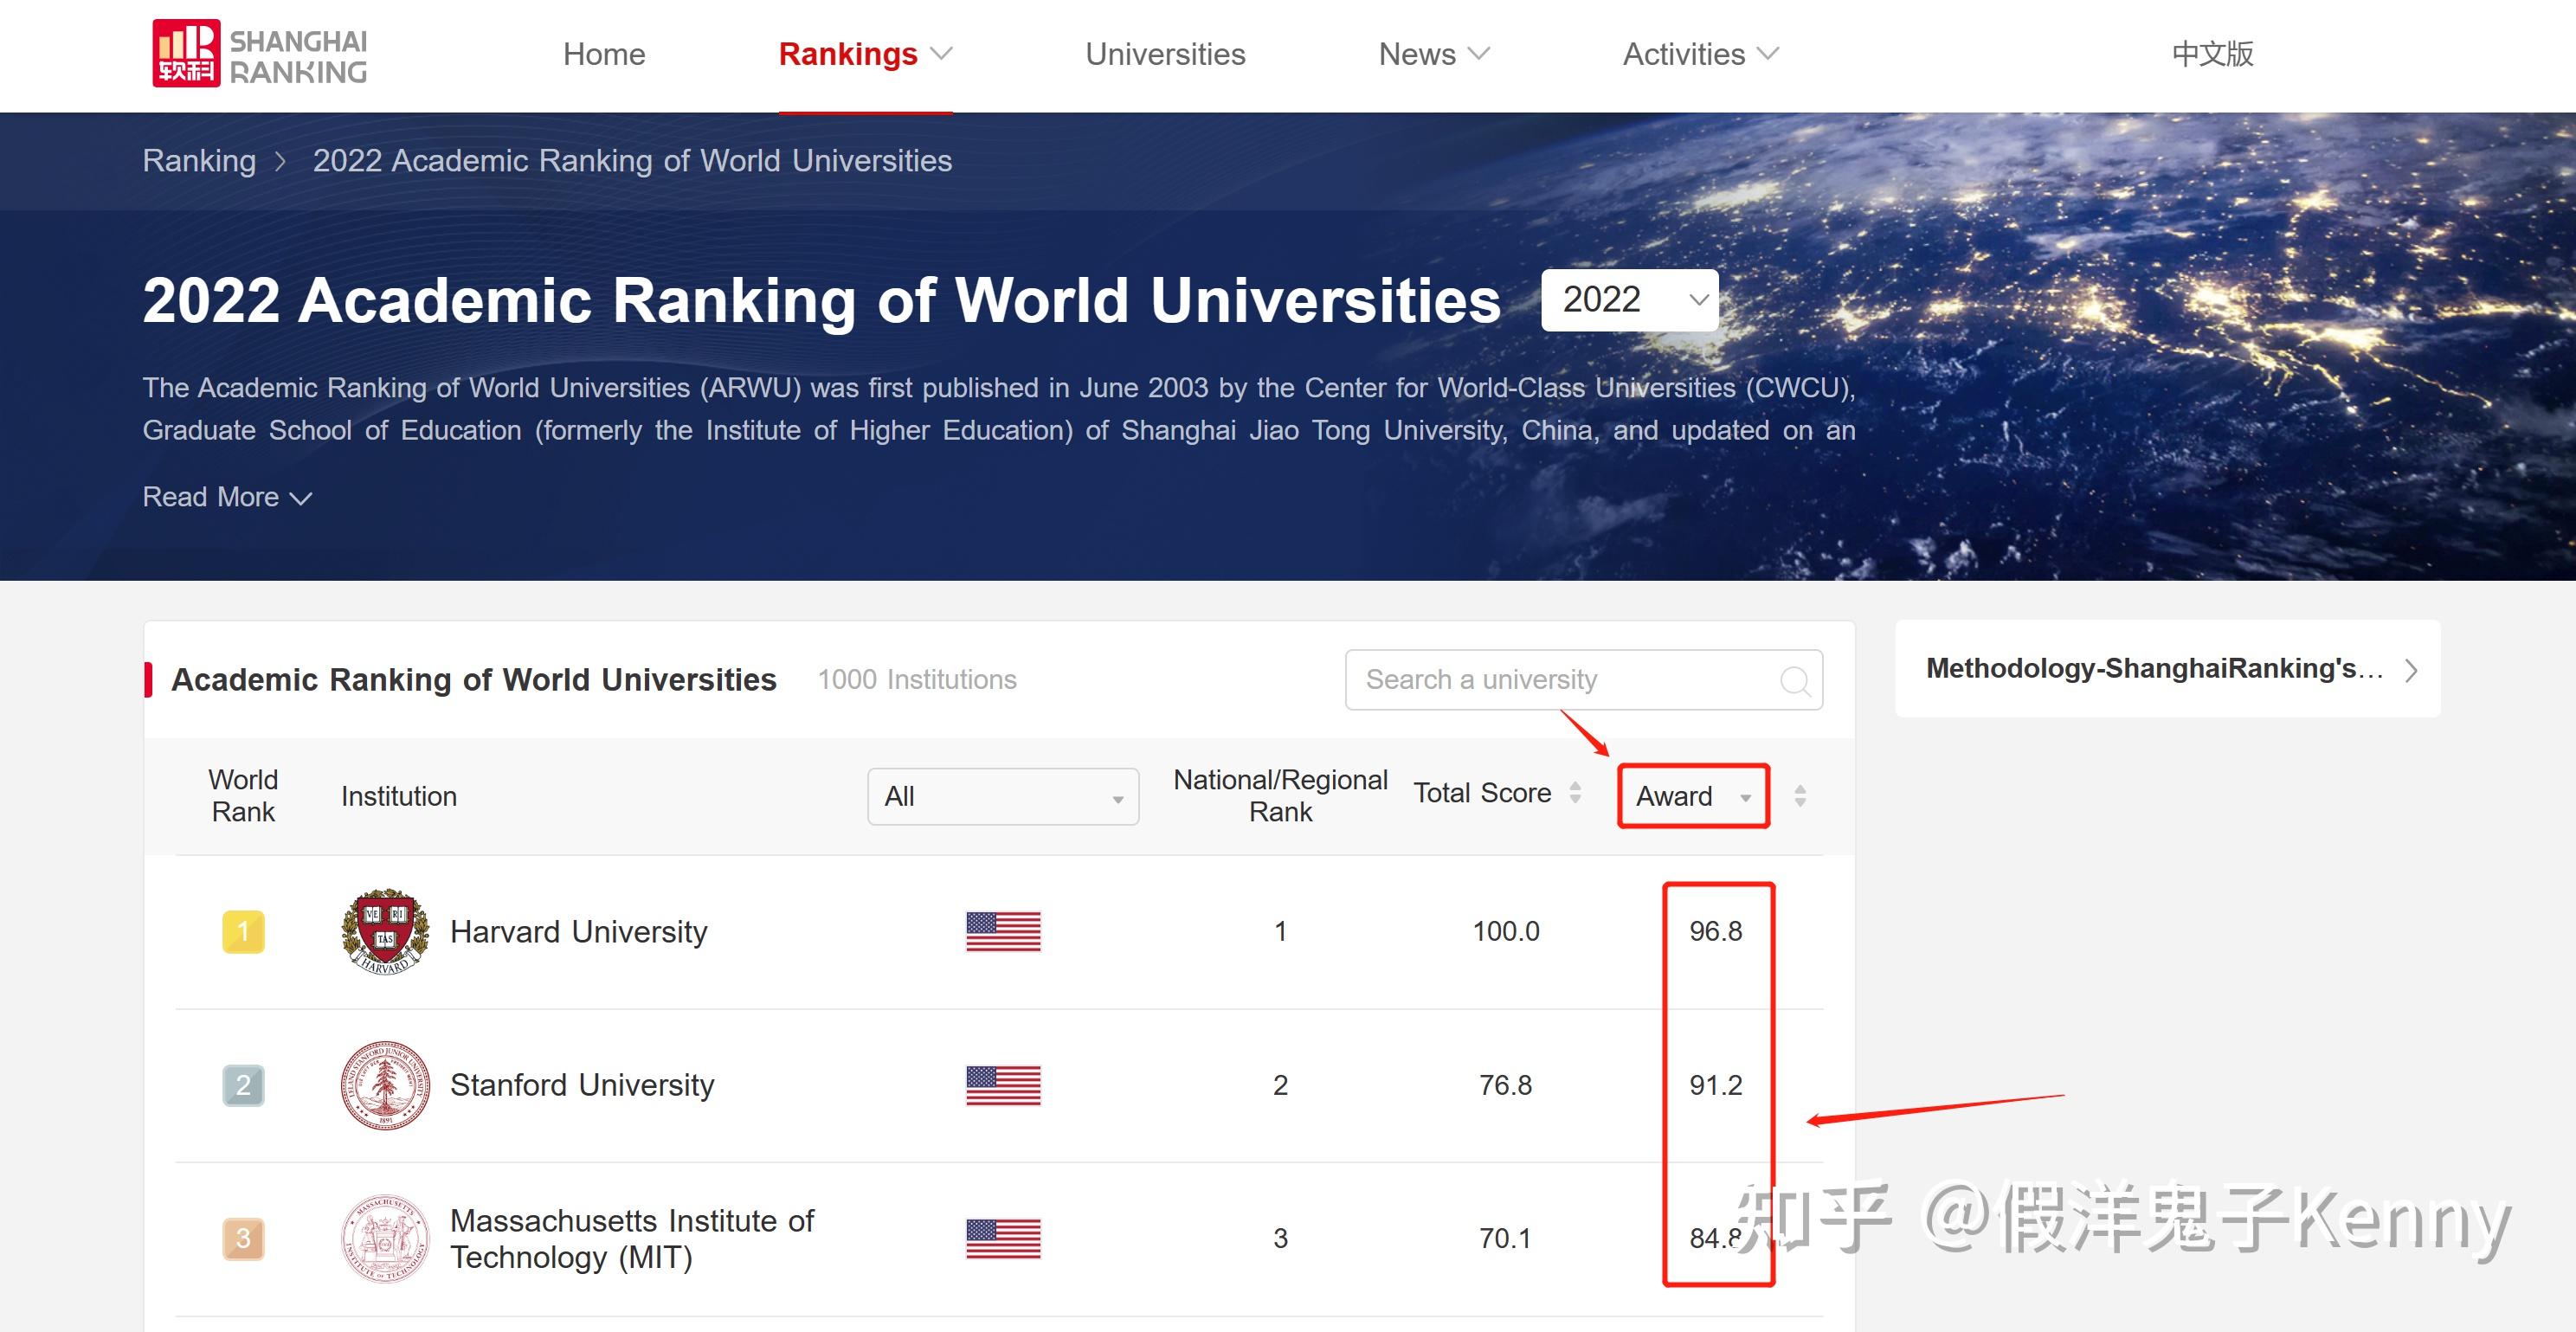Screen dimensions: 2576x1332
Task: Open the Award indicator dropdown
Action: [x=1692, y=796]
